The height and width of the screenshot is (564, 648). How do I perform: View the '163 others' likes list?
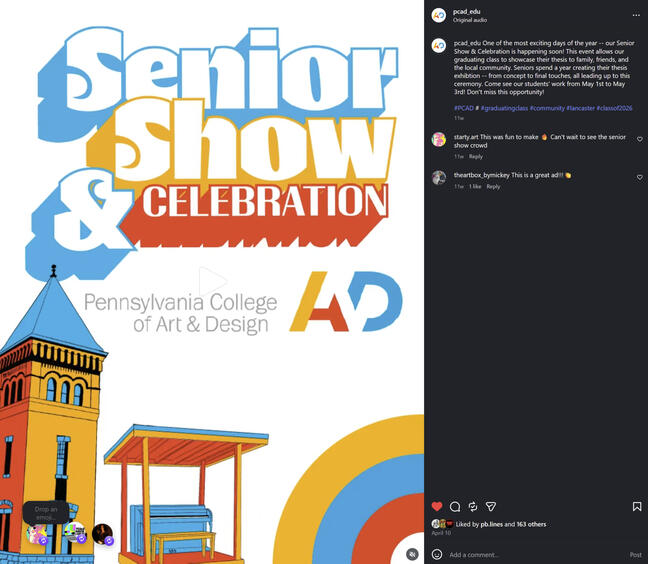[x=531, y=524]
